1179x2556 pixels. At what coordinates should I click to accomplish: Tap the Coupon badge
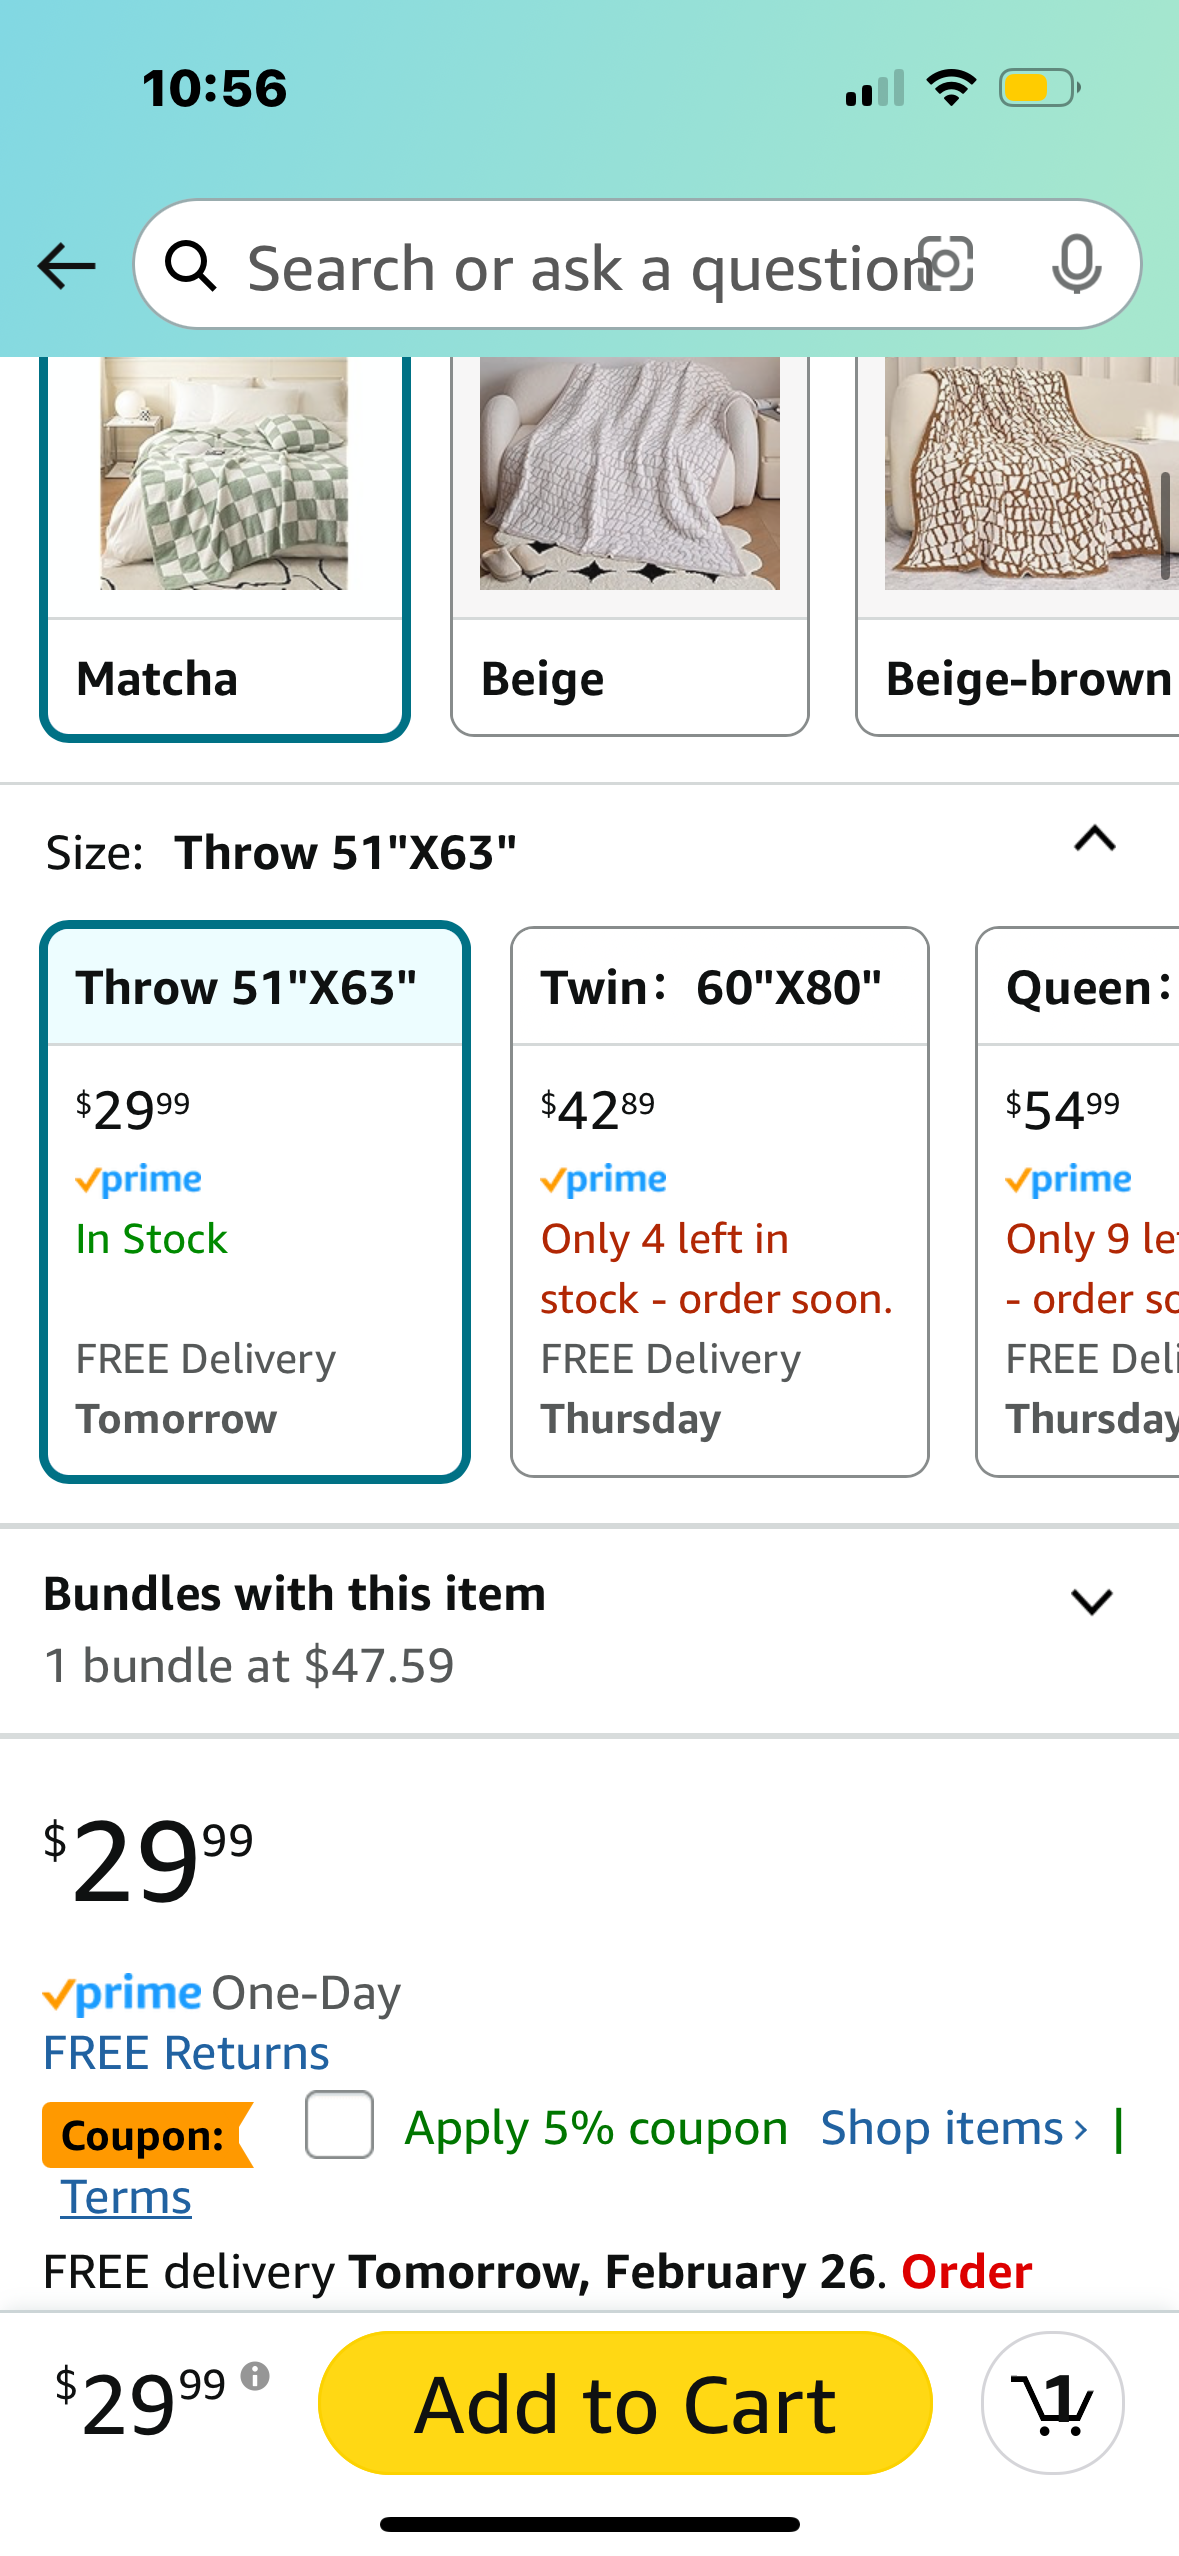147,2134
